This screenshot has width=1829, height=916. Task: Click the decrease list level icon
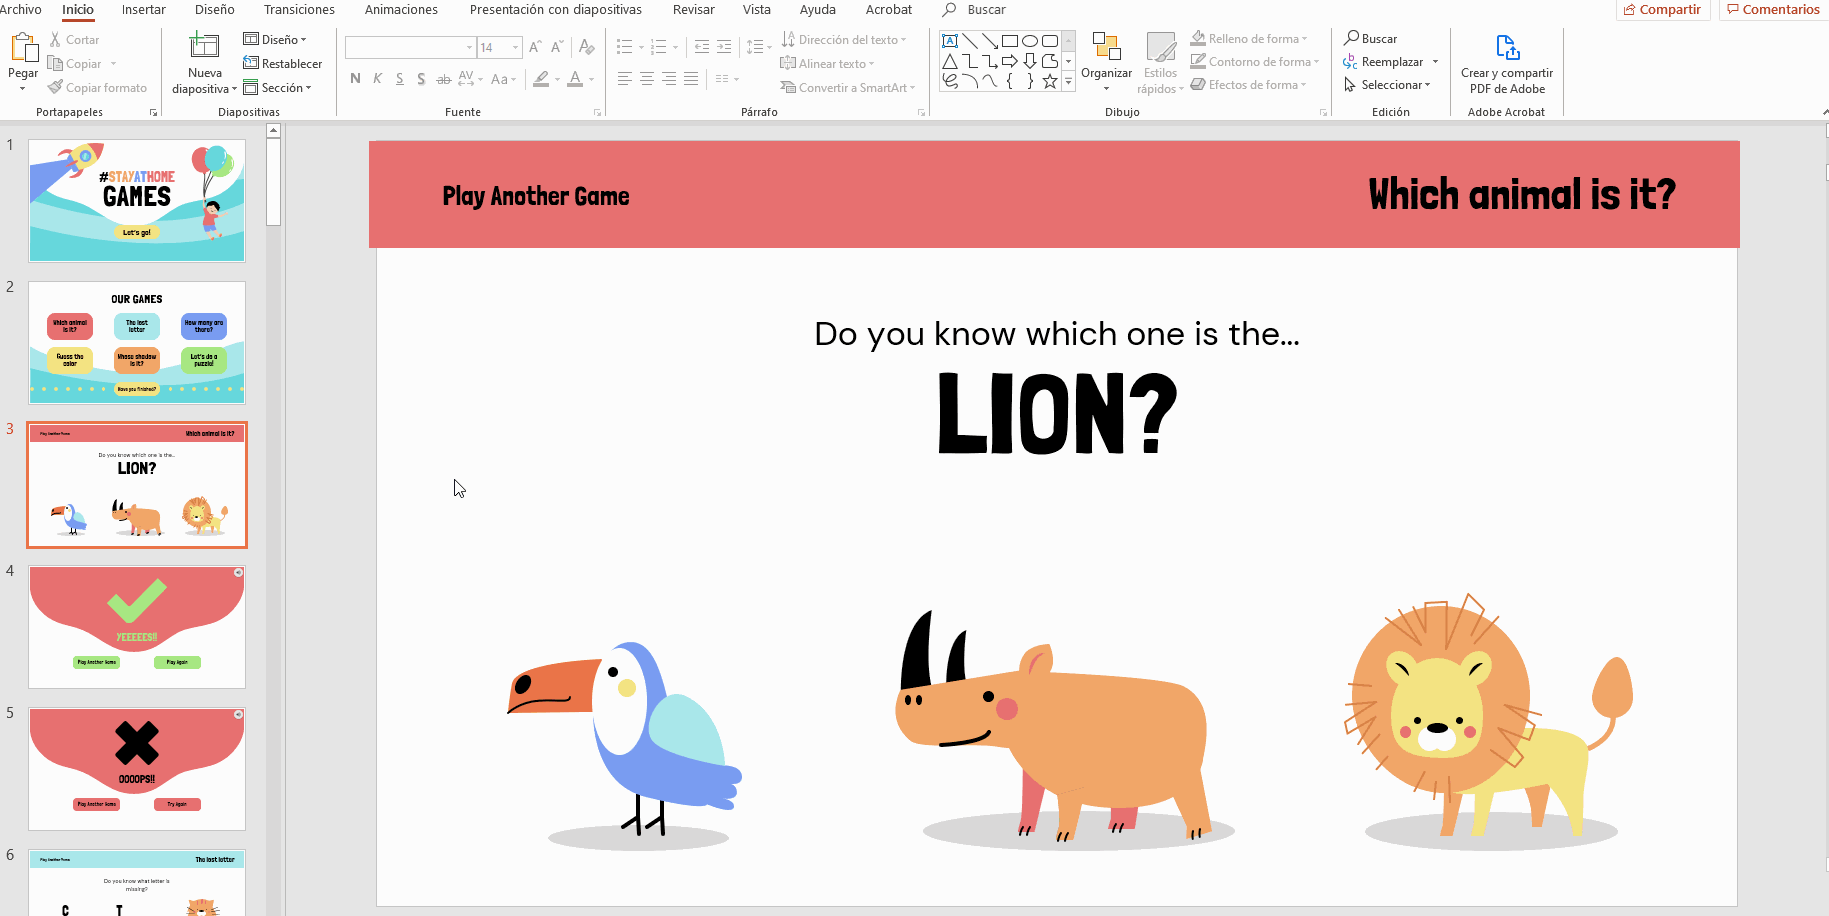(x=701, y=47)
